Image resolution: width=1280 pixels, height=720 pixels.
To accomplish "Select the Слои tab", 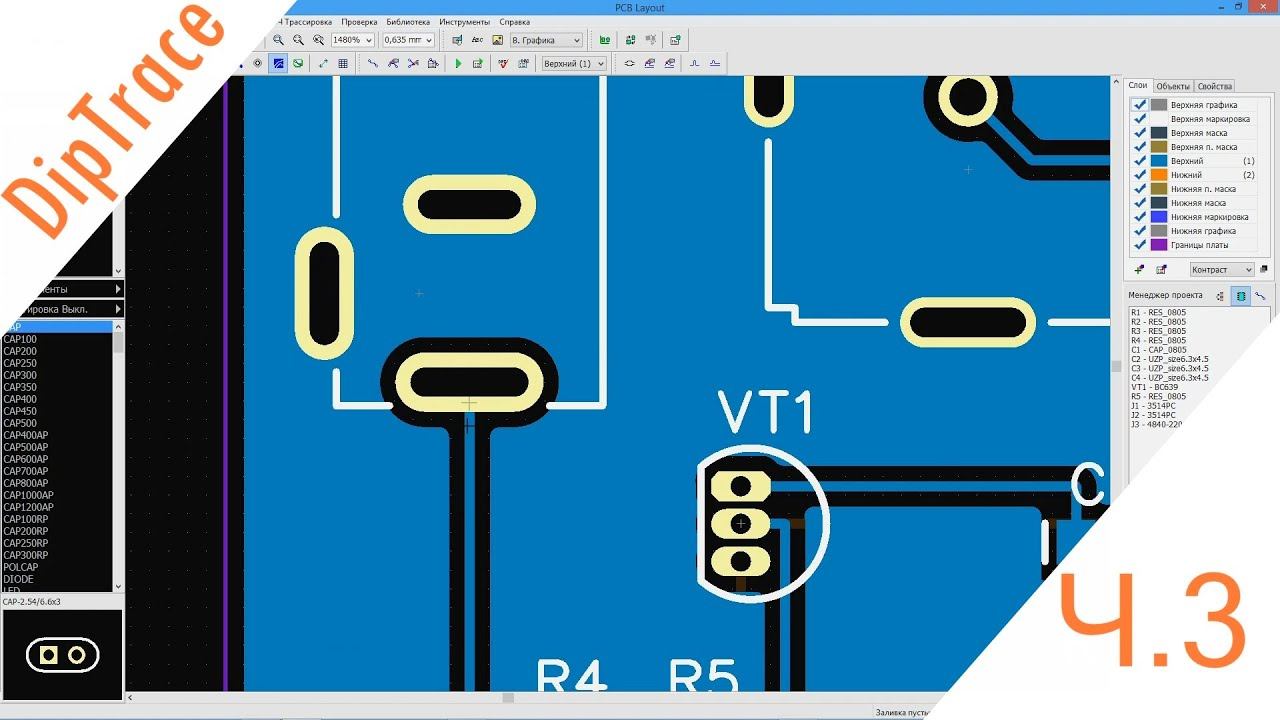I will point(1138,86).
